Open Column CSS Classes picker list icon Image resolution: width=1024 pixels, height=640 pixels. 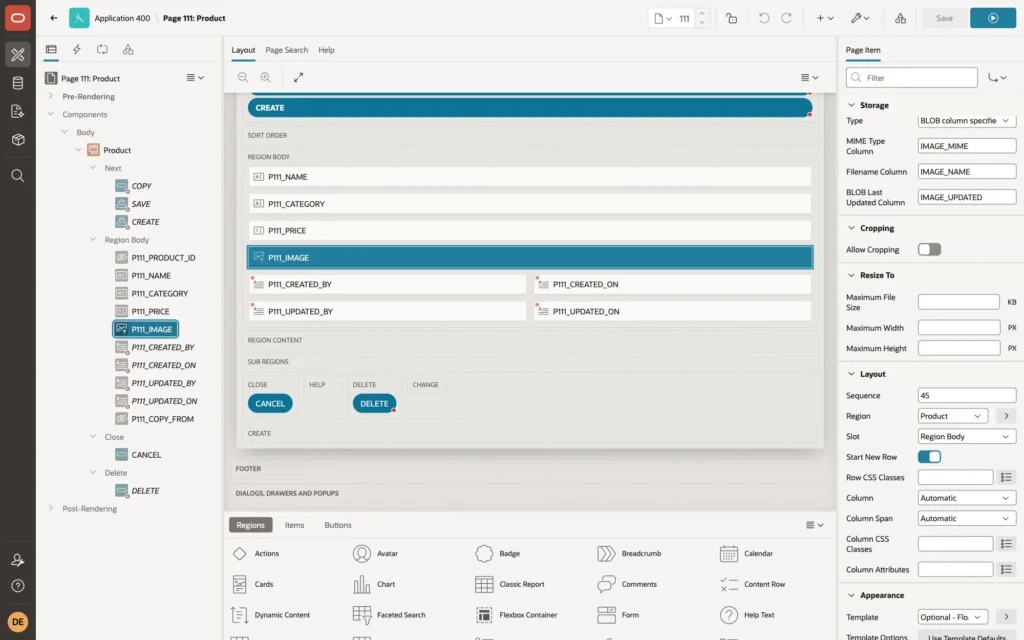click(1006, 543)
